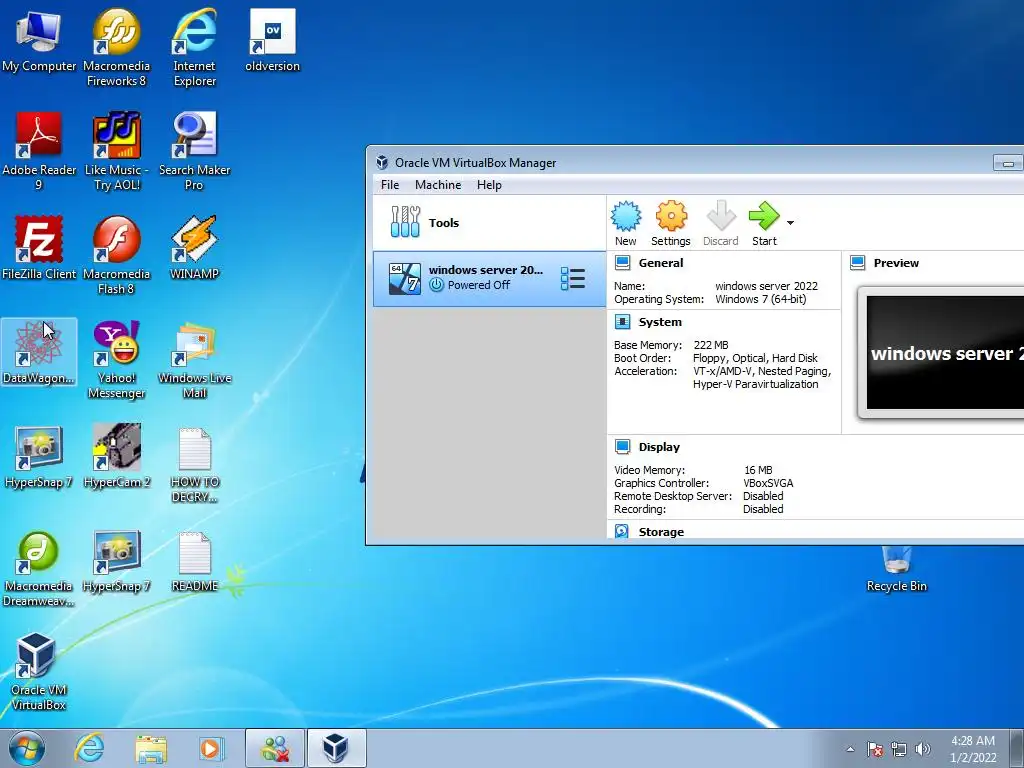Select the README text file icon
This screenshot has height=768, width=1024.
pyautogui.click(x=195, y=560)
